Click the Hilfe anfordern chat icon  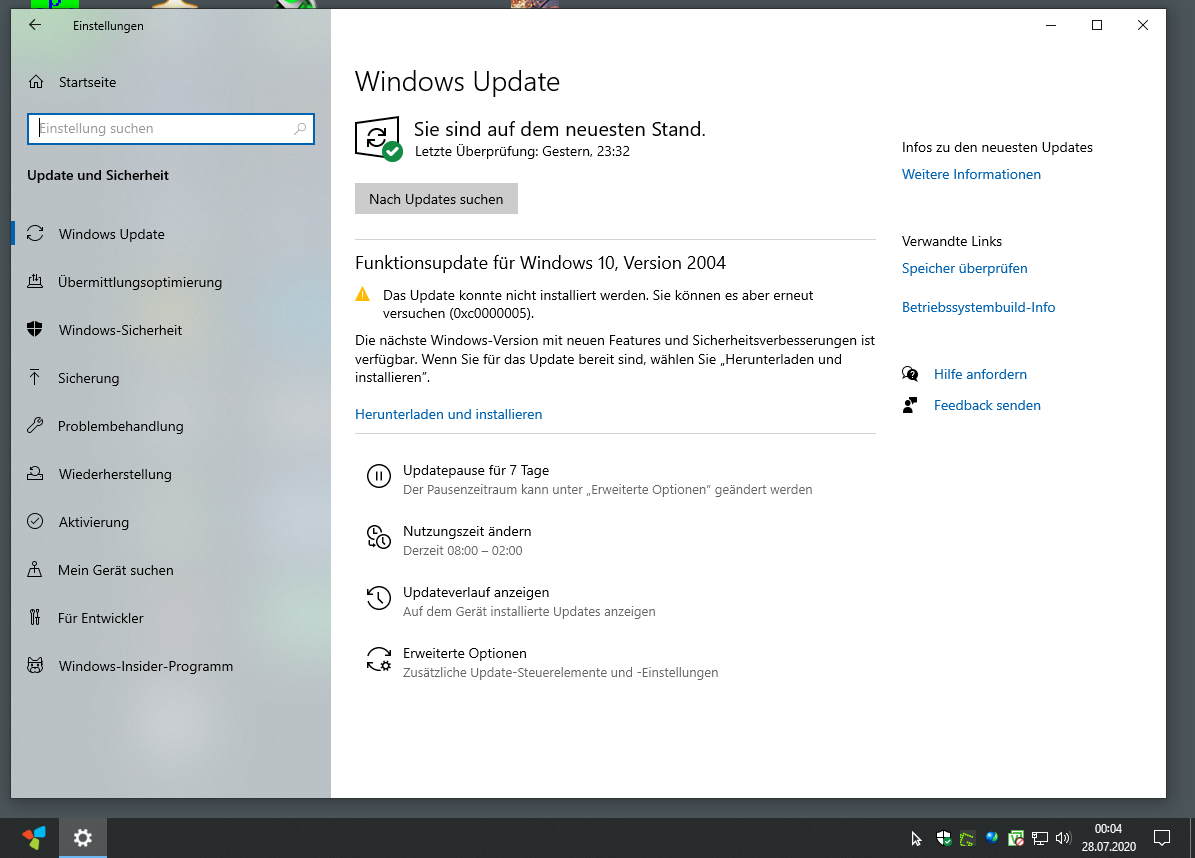pyautogui.click(x=910, y=373)
